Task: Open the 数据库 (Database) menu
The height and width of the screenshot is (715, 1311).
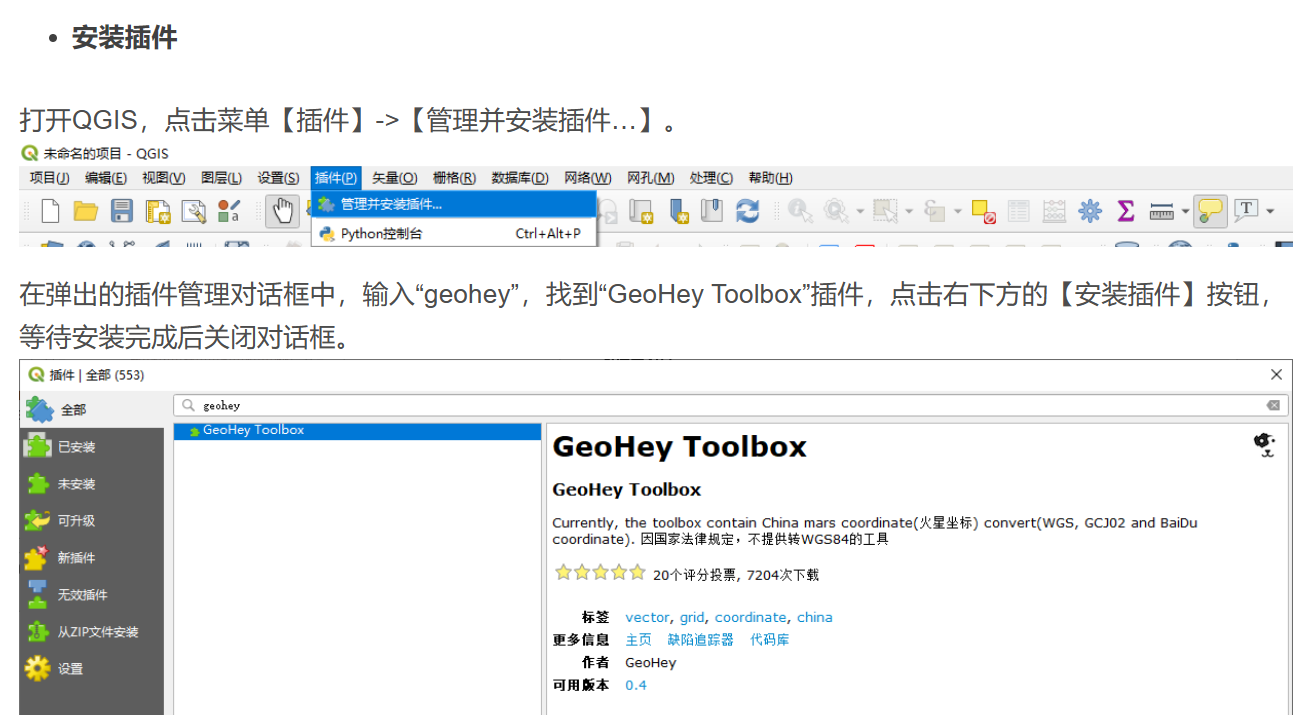Action: pyautogui.click(x=520, y=178)
